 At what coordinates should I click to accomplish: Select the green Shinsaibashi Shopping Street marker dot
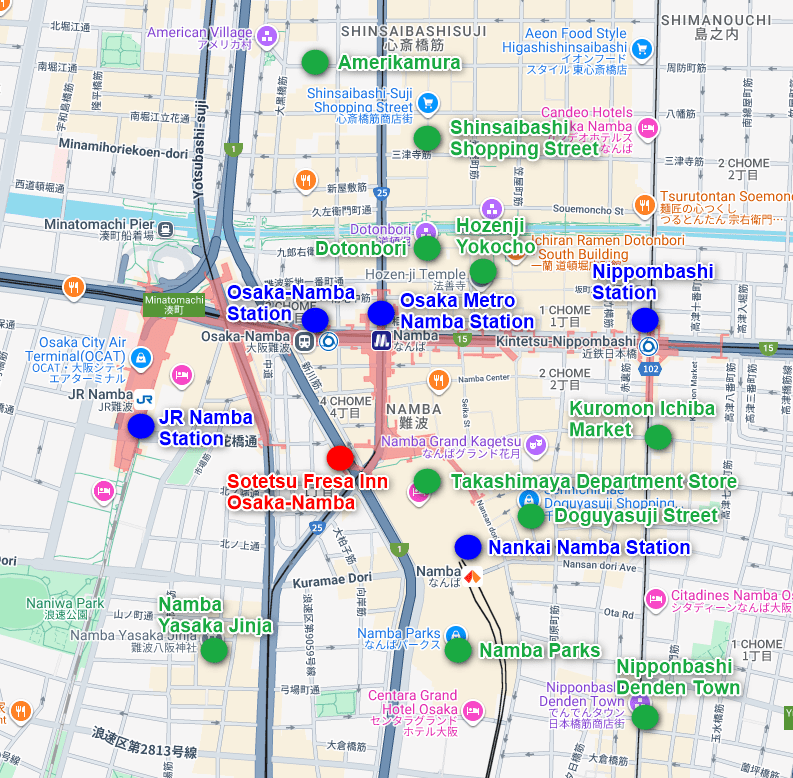tap(427, 138)
